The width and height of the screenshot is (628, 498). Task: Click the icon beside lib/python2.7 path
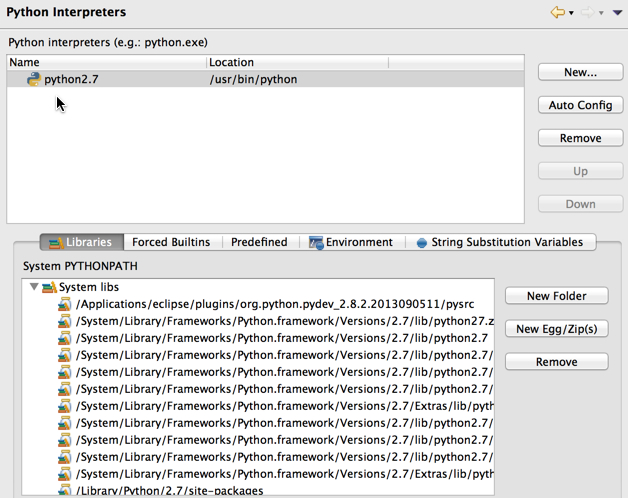pos(64,339)
